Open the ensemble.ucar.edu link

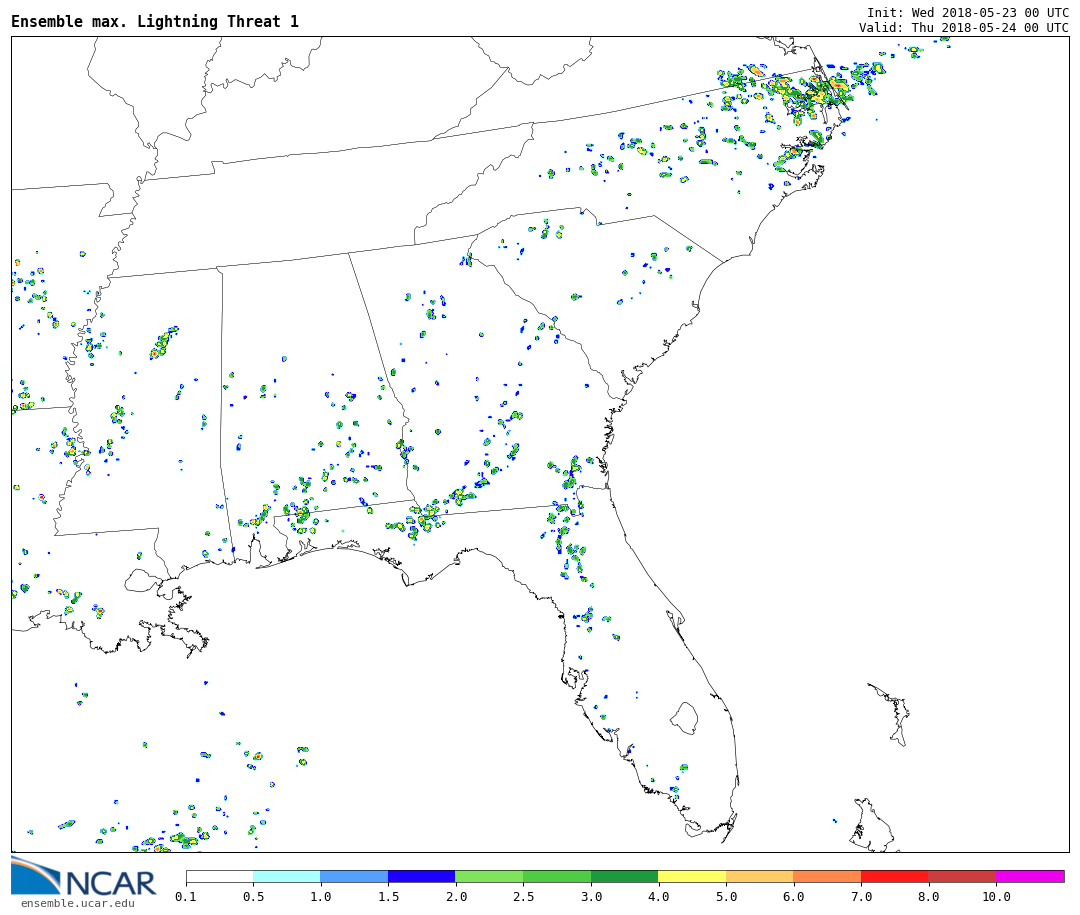77,904
